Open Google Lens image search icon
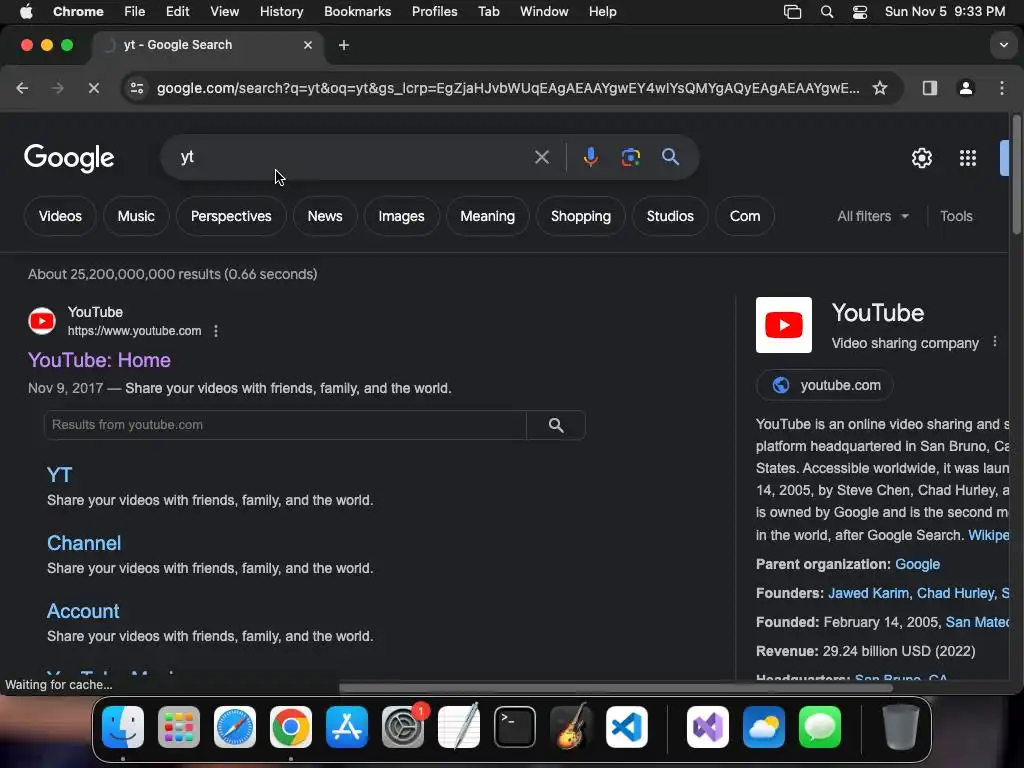The width and height of the screenshot is (1024, 768). click(x=630, y=157)
